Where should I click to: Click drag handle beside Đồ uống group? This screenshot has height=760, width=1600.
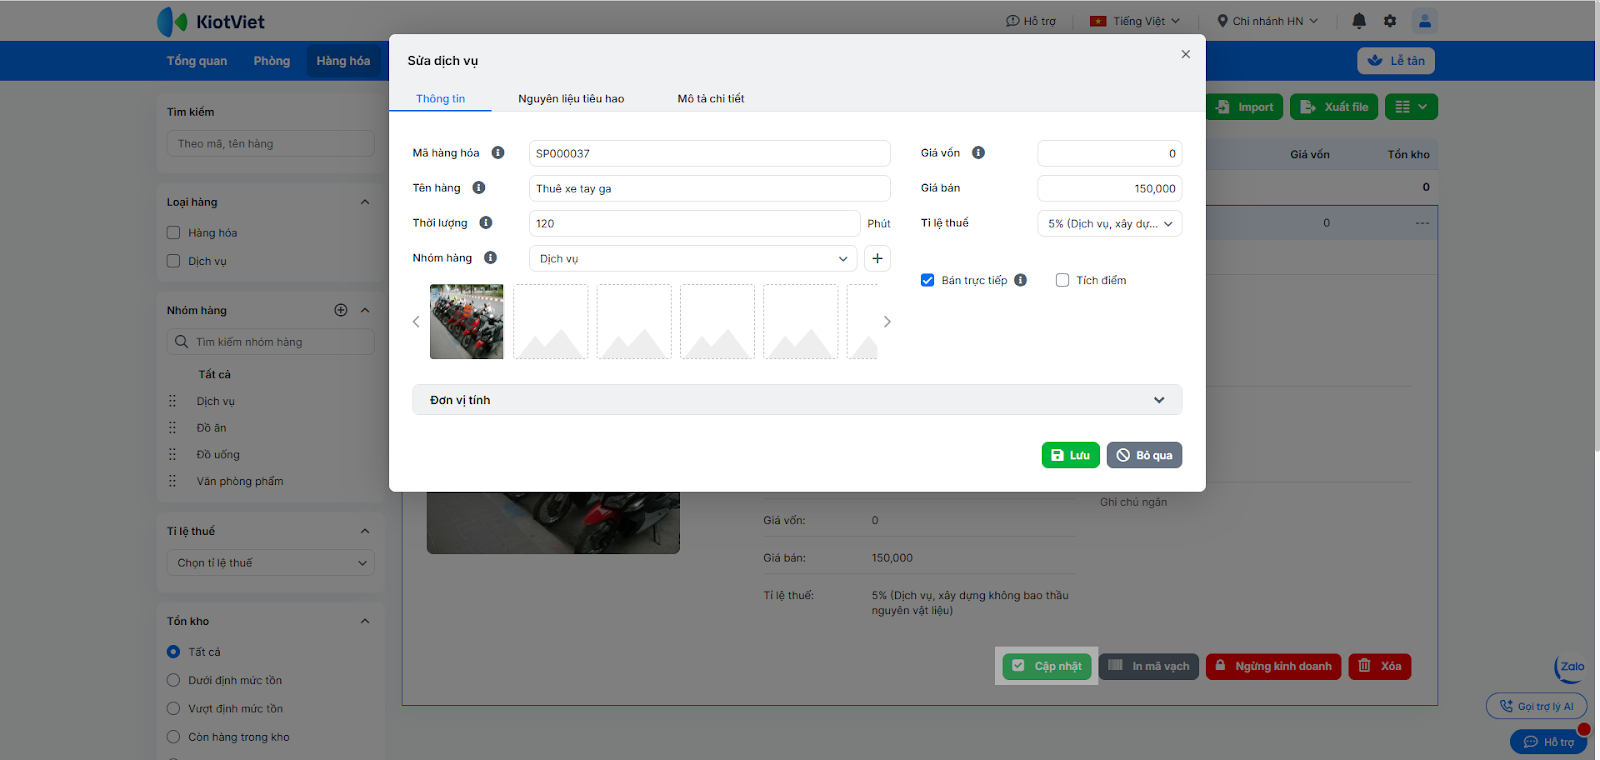point(173,455)
